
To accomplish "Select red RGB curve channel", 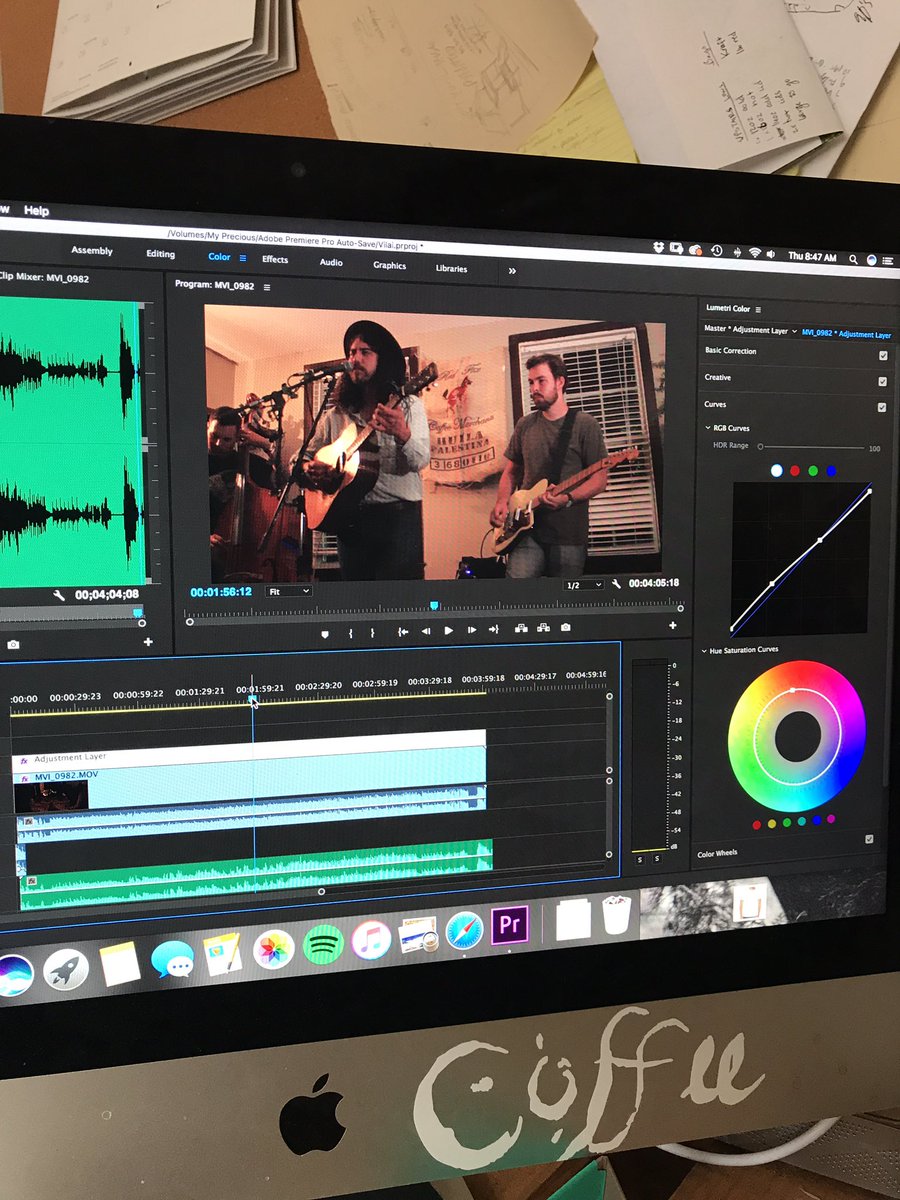I will click(795, 470).
